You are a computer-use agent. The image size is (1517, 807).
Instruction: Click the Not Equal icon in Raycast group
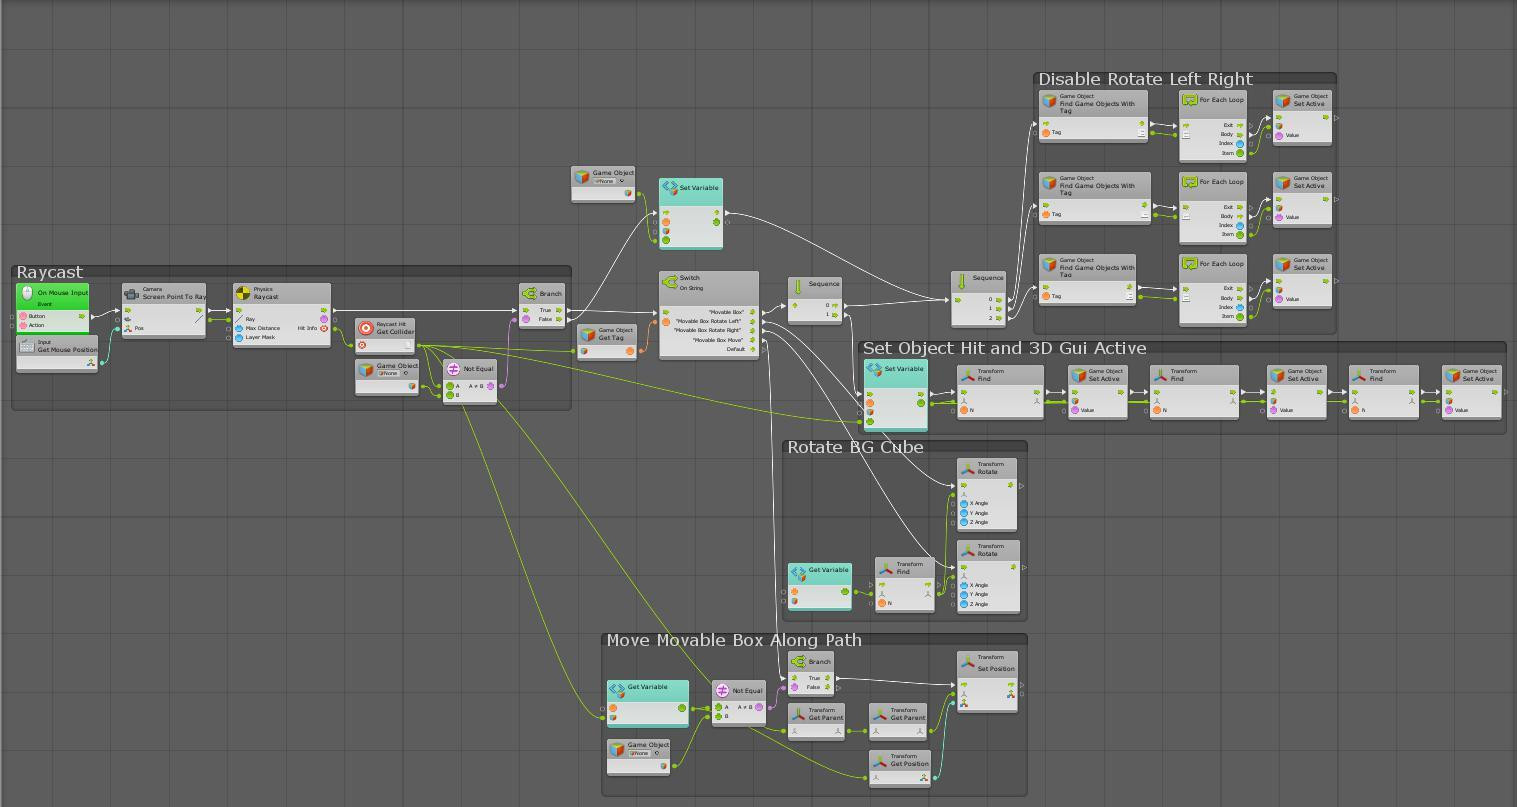tap(453, 369)
